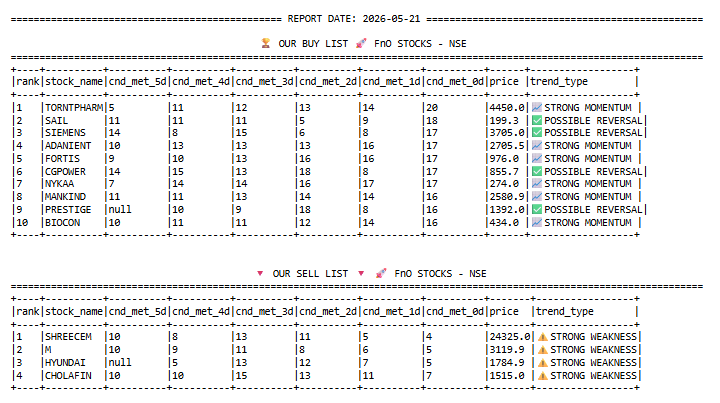Click the price header in the buy table

click(504, 82)
